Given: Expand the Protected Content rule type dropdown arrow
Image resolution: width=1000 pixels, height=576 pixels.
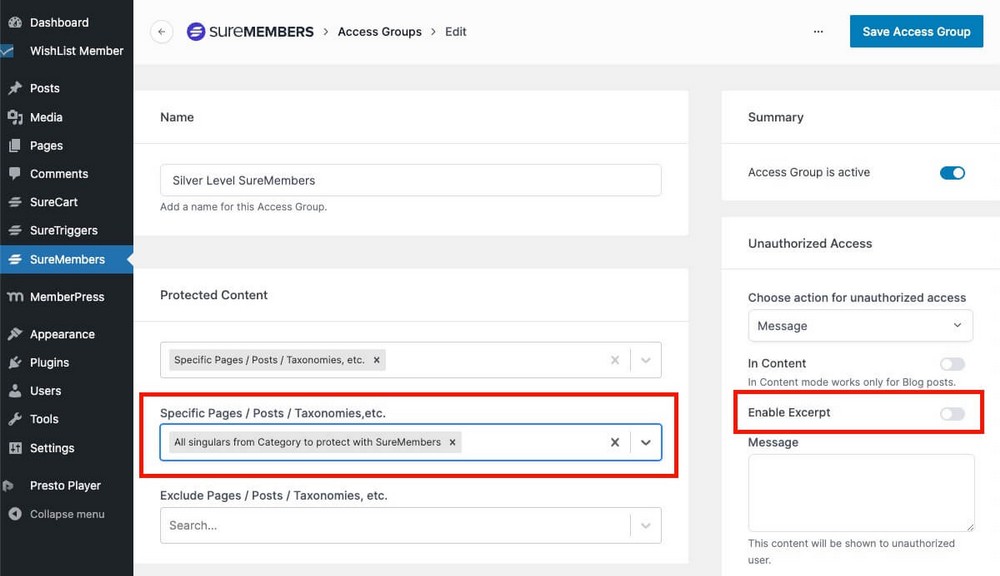Looking at the screenshot, I should [645, 360].
